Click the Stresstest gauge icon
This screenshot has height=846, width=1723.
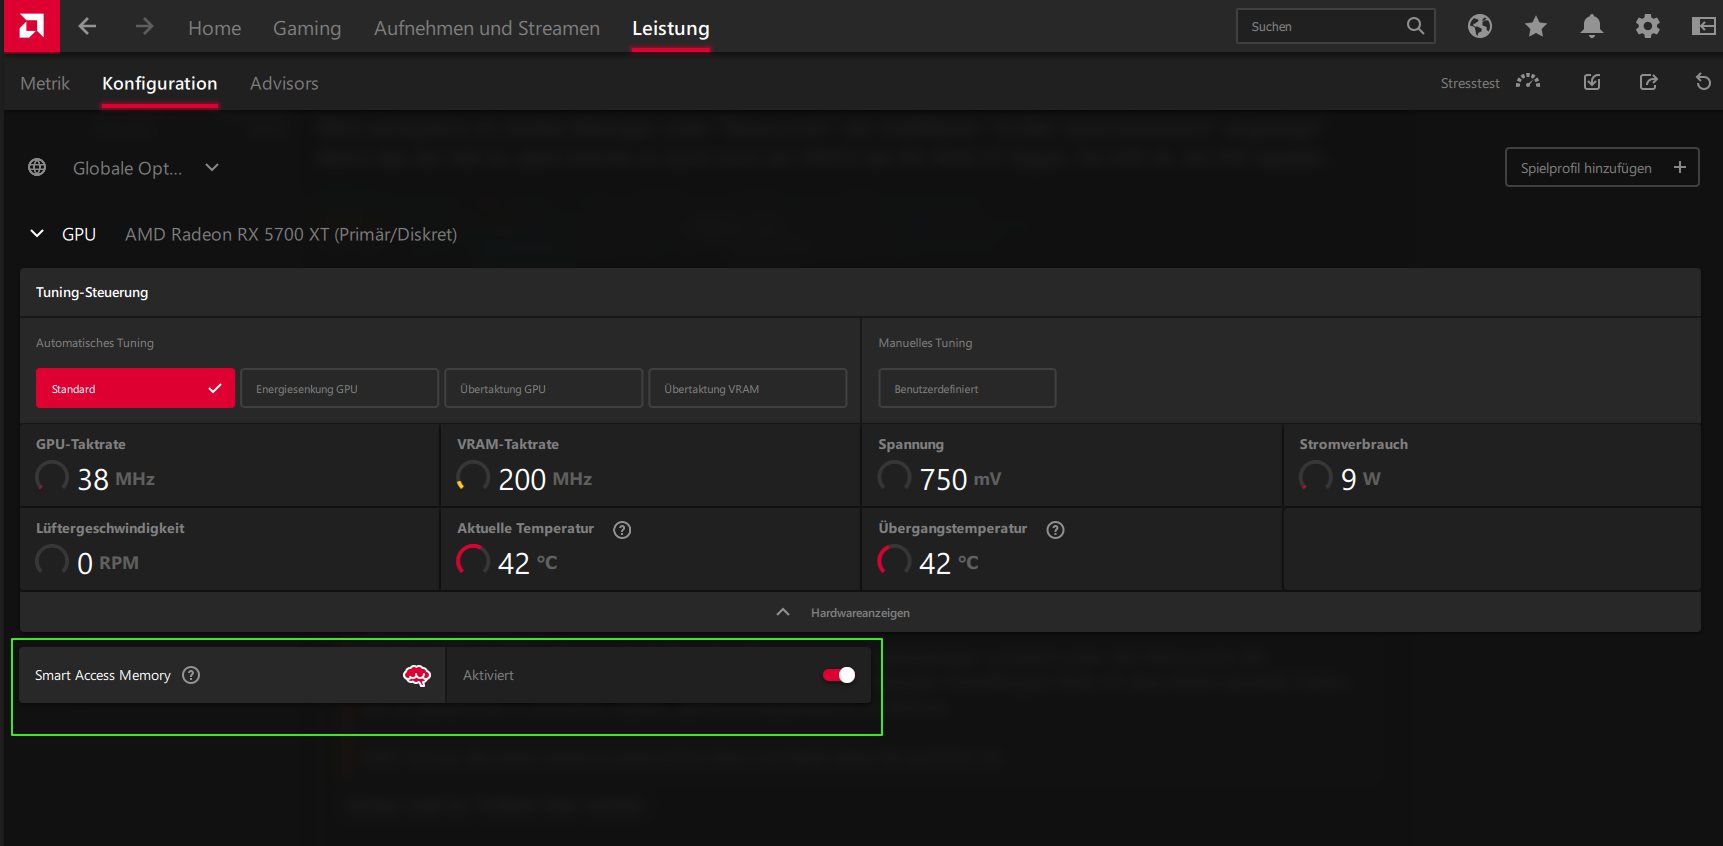(x=1528, y=82)
